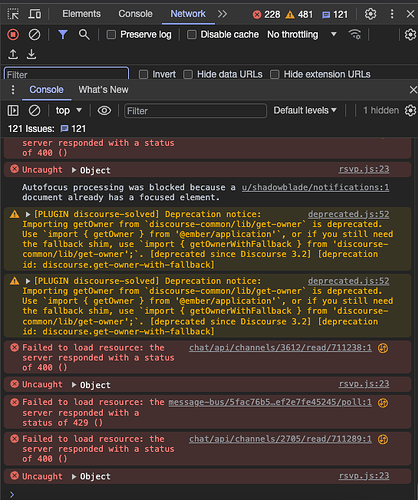
Task: Click the 1 hidden messages label
Action: coord(381,111)
